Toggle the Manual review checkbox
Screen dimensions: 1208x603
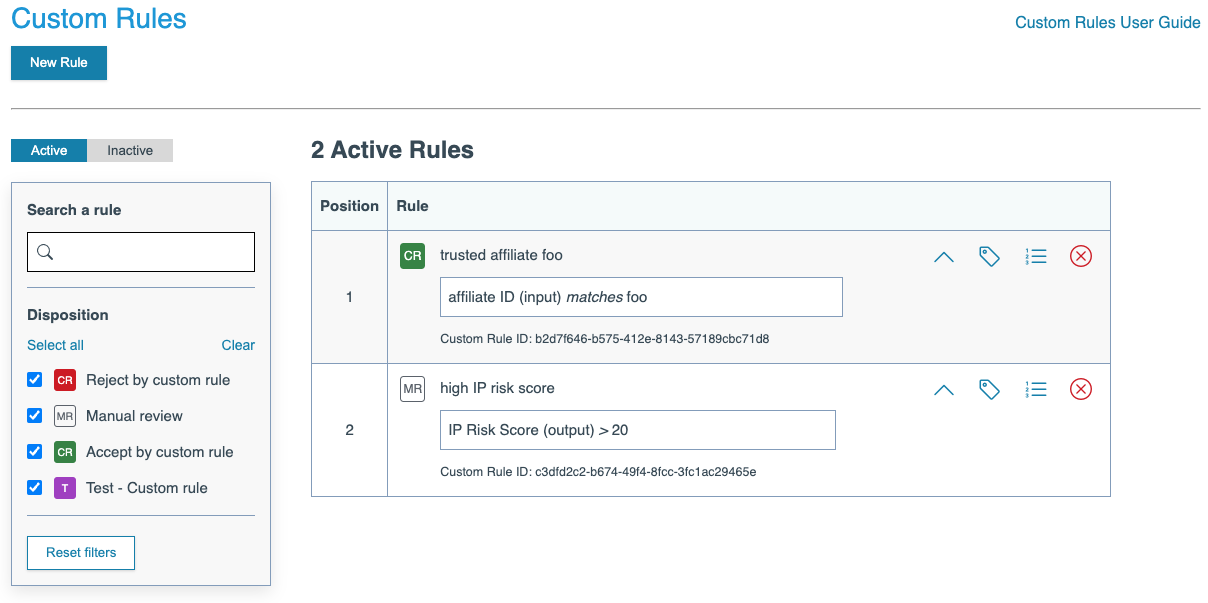[x=35, y=416]
